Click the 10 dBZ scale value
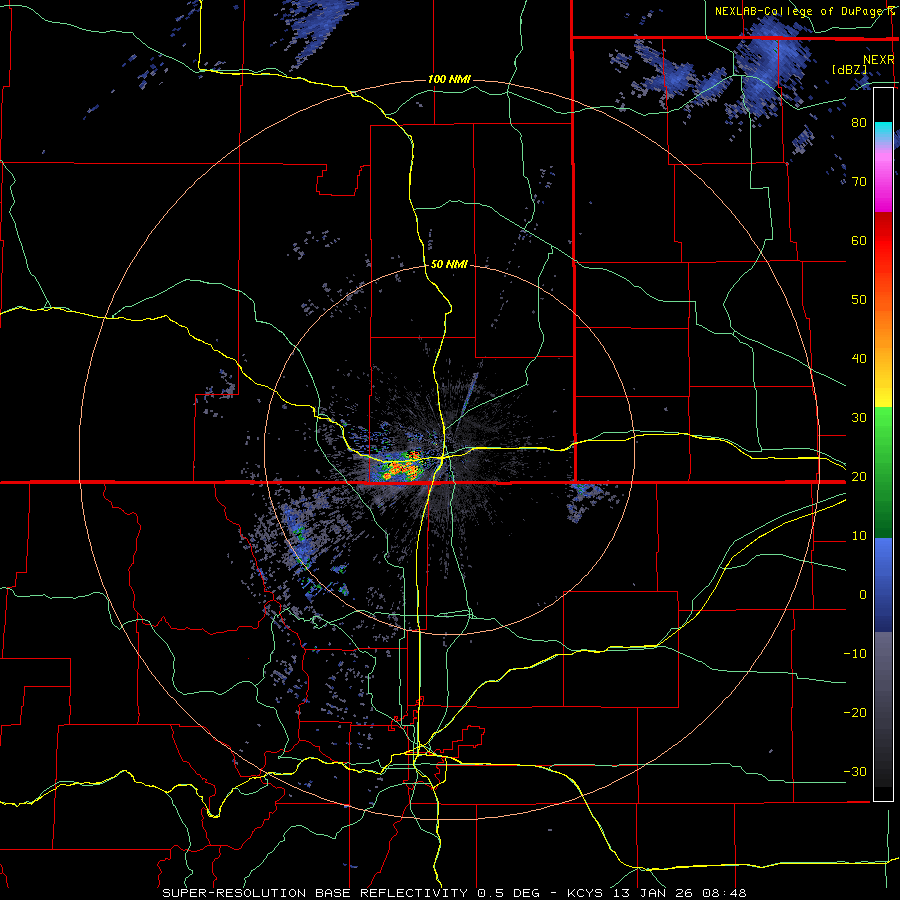 859,536
